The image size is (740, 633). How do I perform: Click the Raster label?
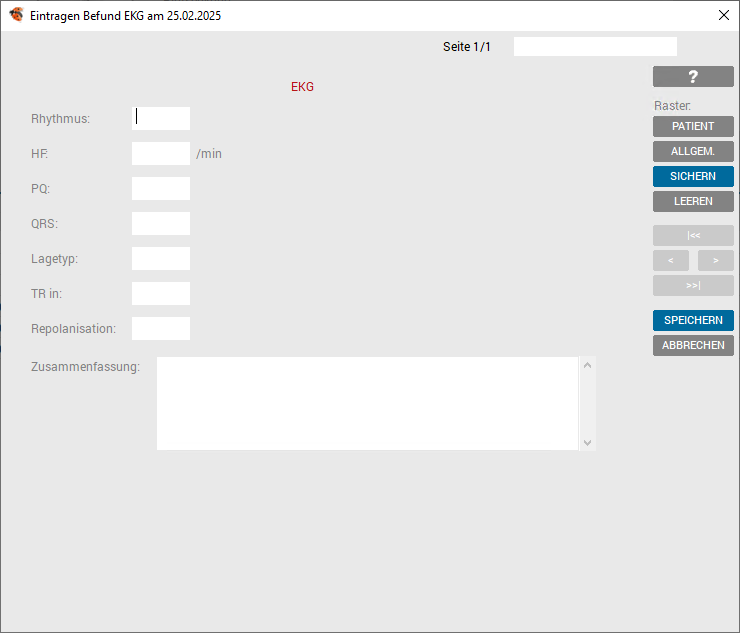672,105
